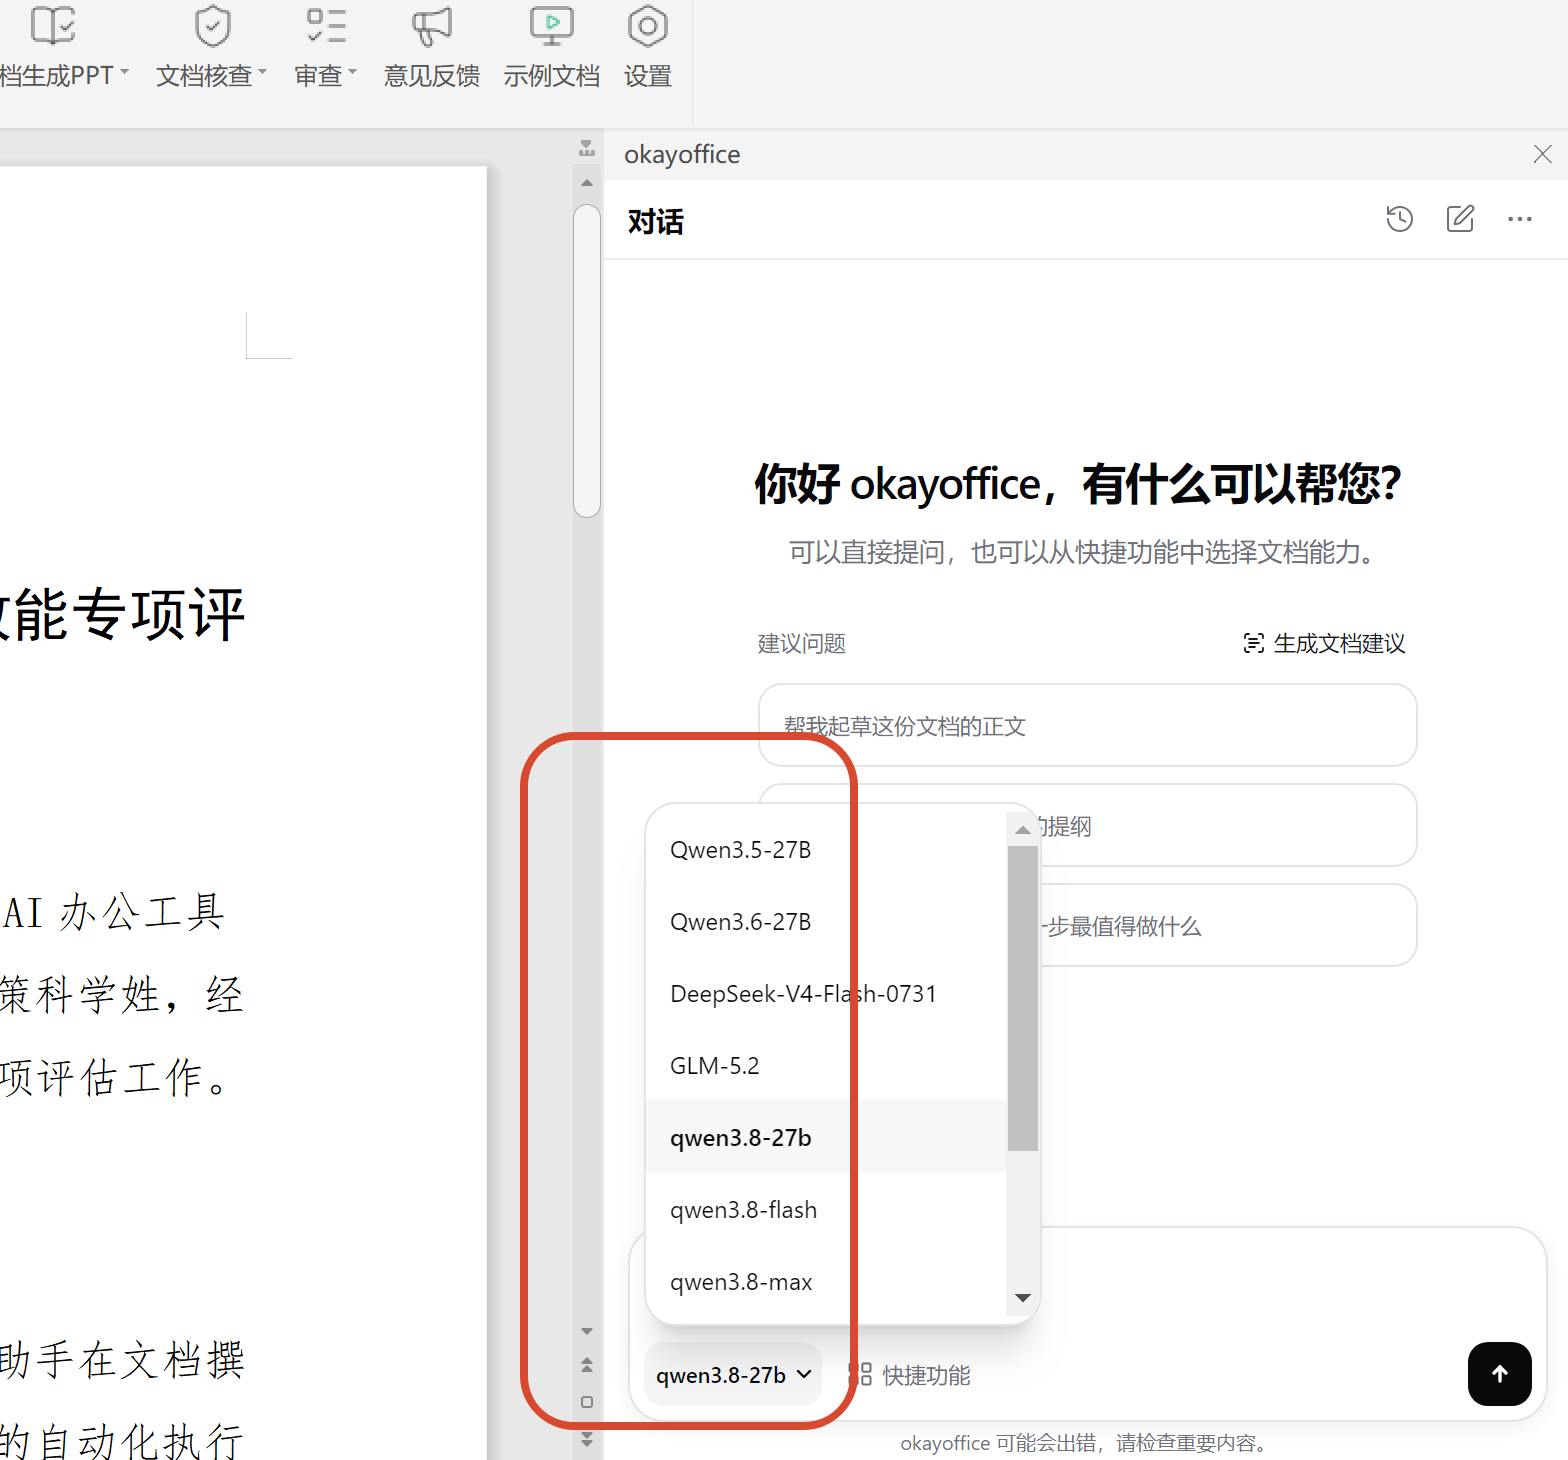This screenshot has width=1568, height=1460.
Task: Open the 示例文档 sample document
Action: pos(551,47)
